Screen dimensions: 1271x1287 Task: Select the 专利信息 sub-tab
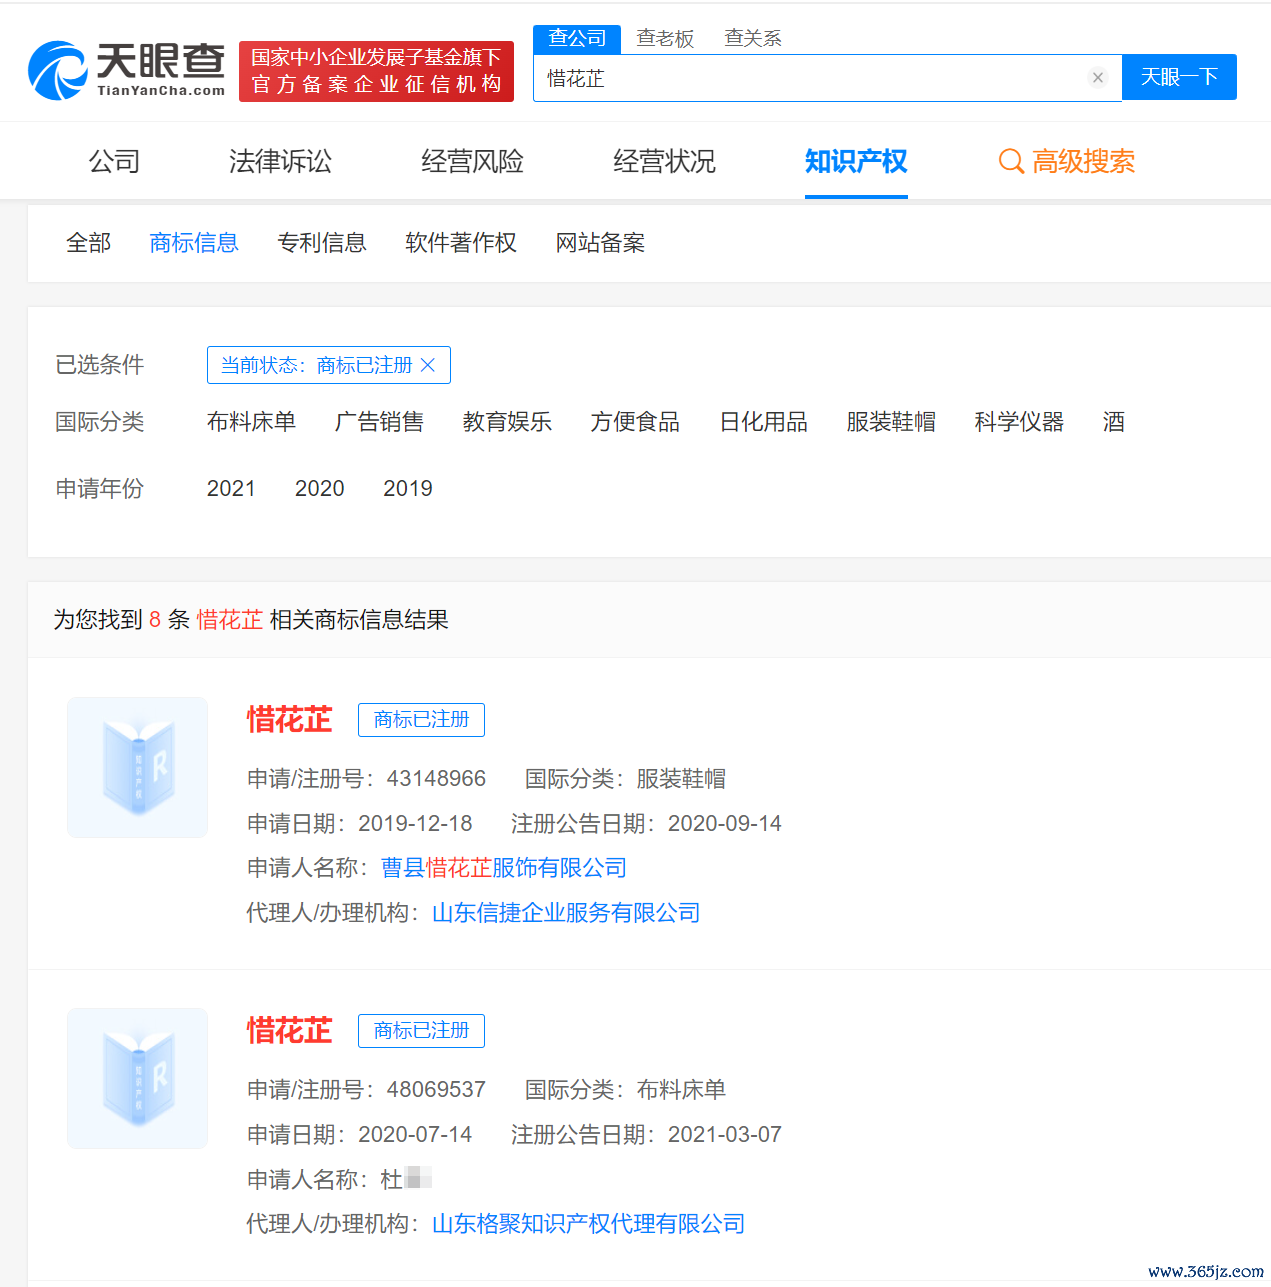(x=322, y=243)
